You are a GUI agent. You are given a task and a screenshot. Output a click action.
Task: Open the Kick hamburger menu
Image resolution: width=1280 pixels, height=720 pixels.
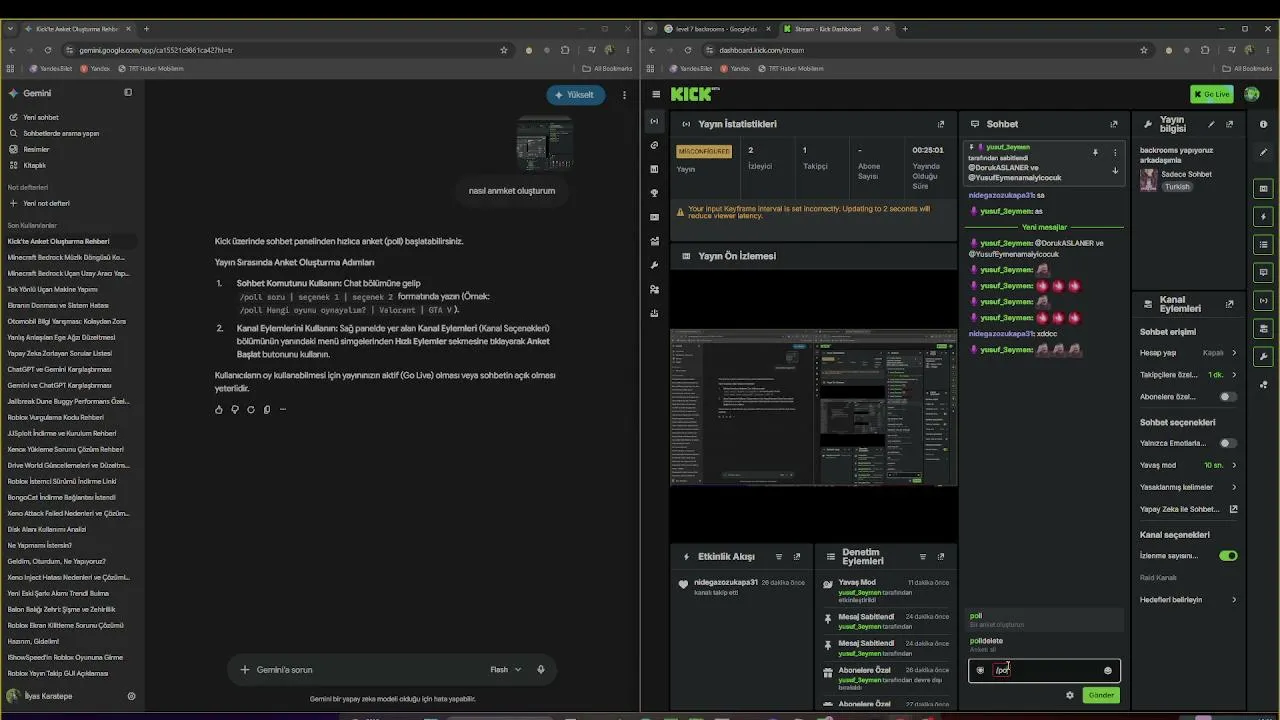pyautogui.click(x=656, y=94)
